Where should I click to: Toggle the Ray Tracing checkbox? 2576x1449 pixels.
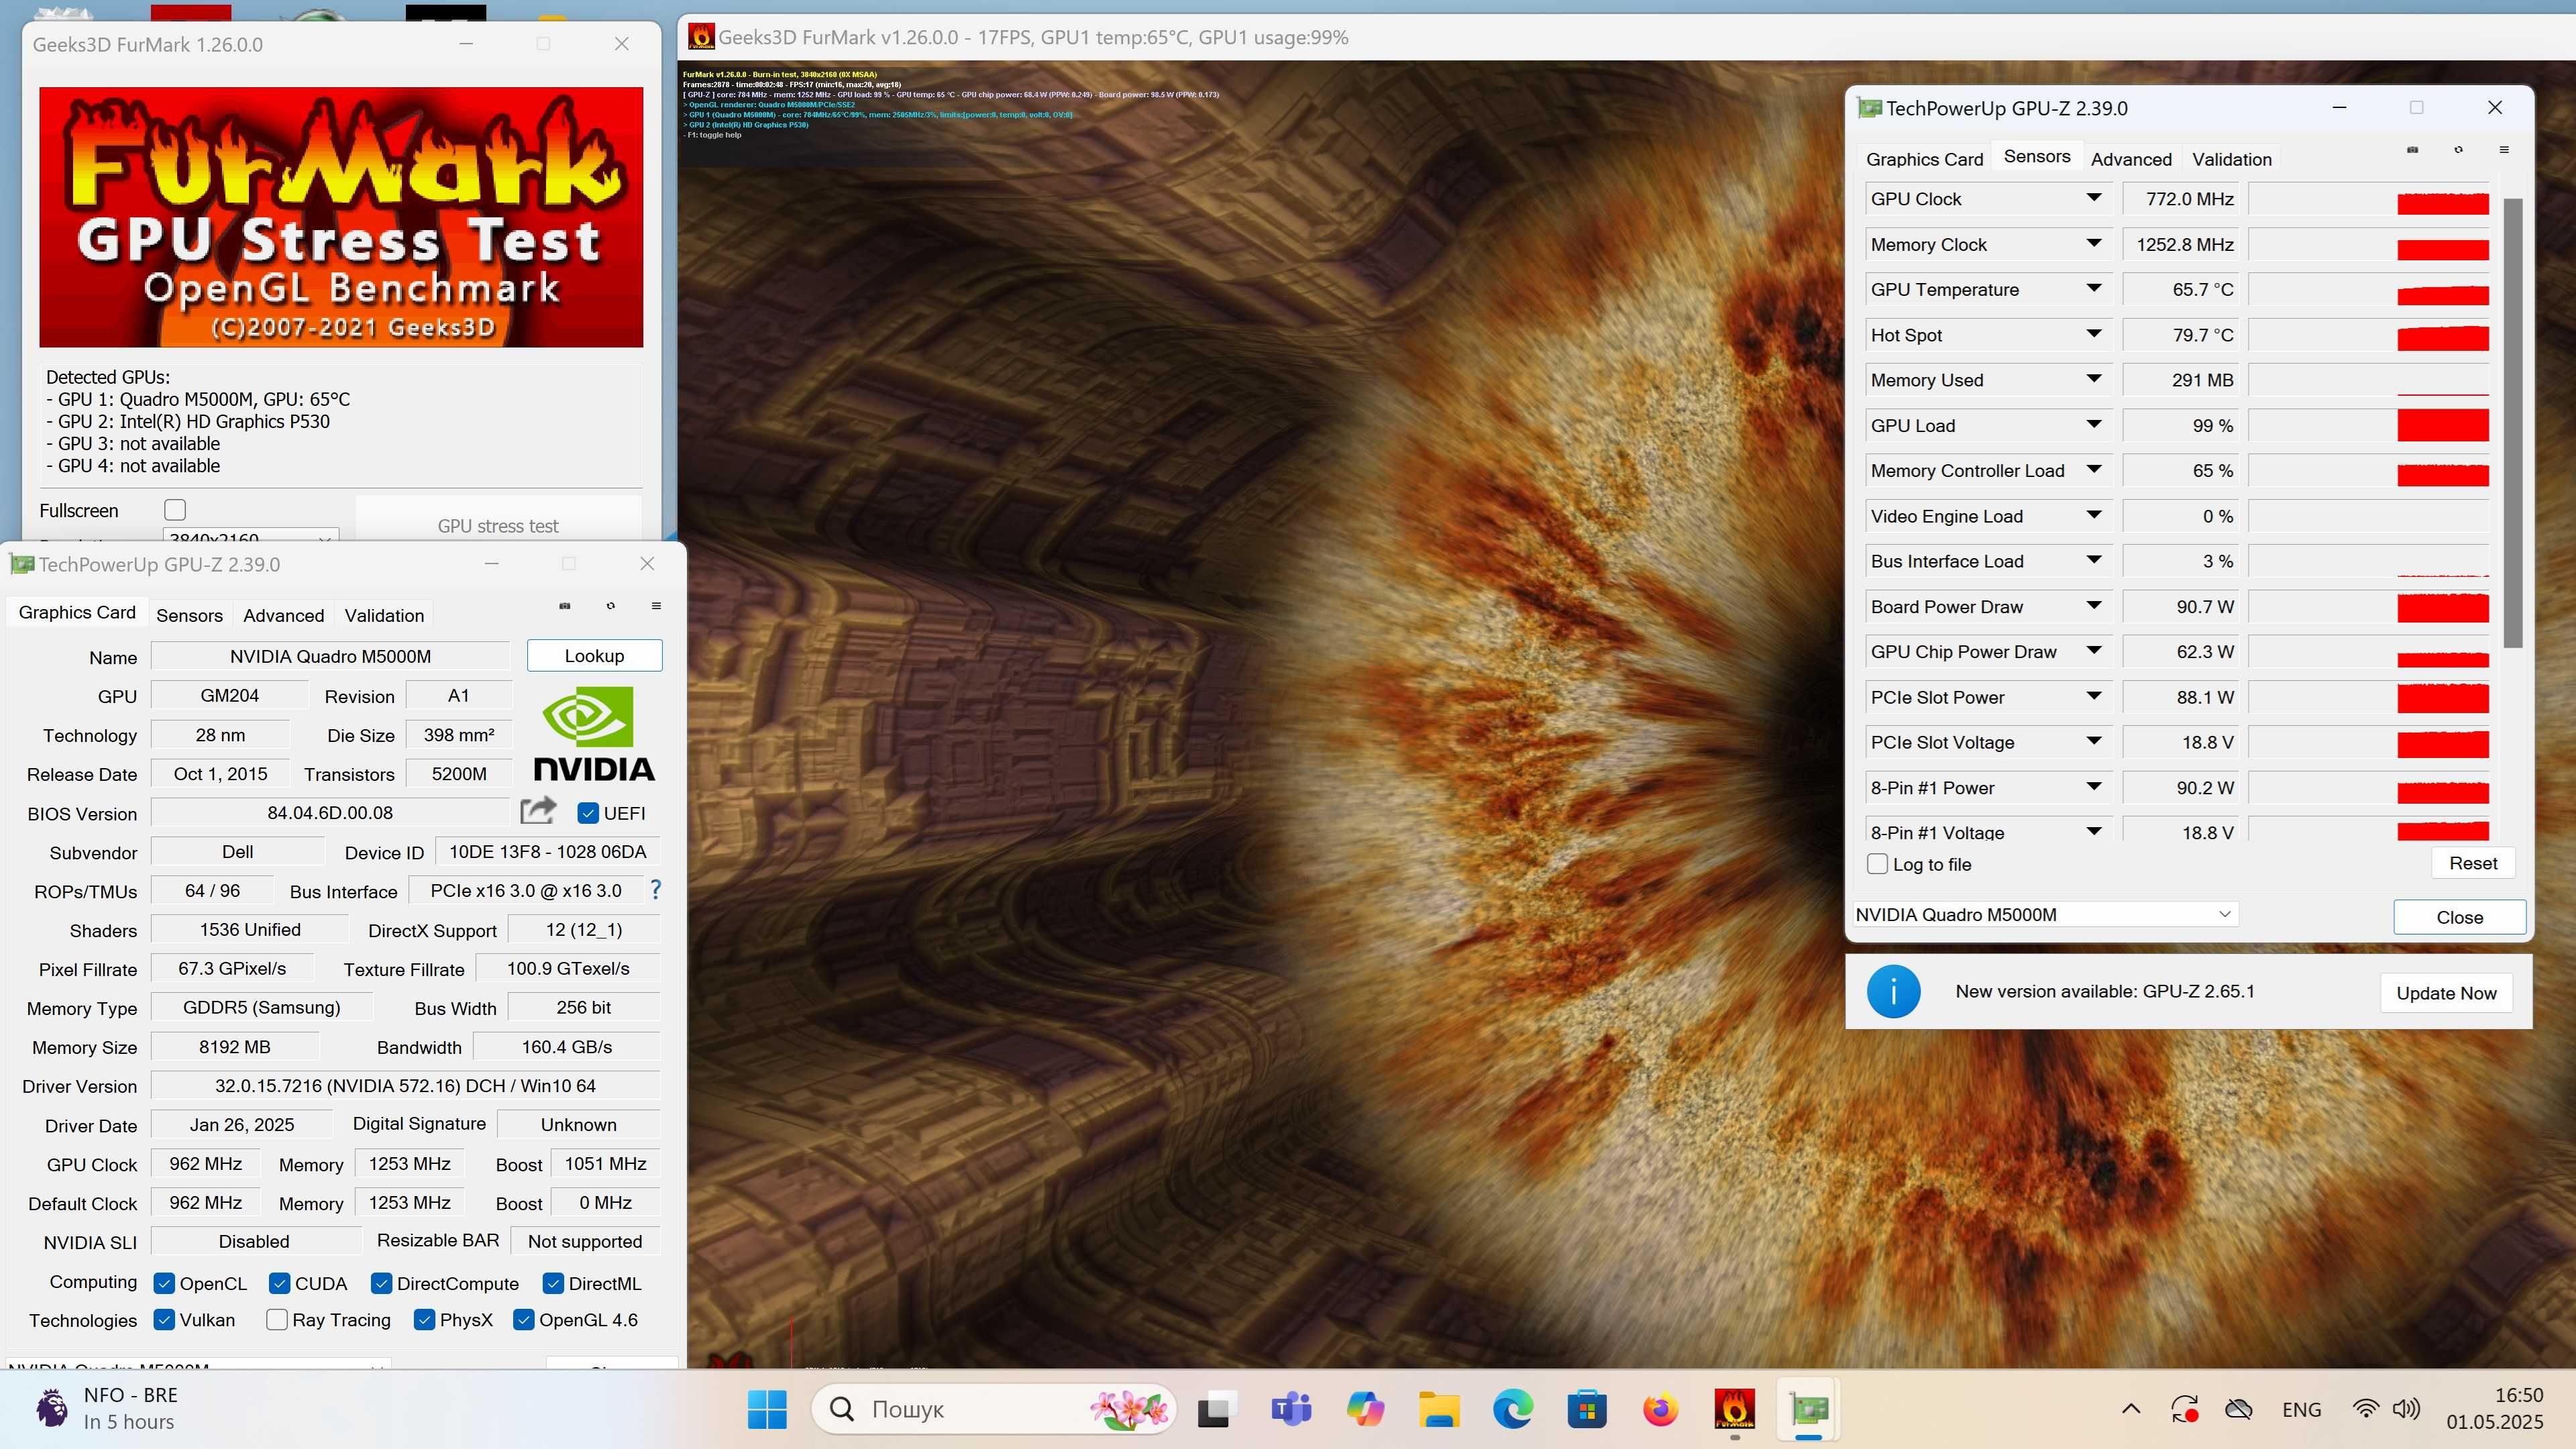point(277,1320)
